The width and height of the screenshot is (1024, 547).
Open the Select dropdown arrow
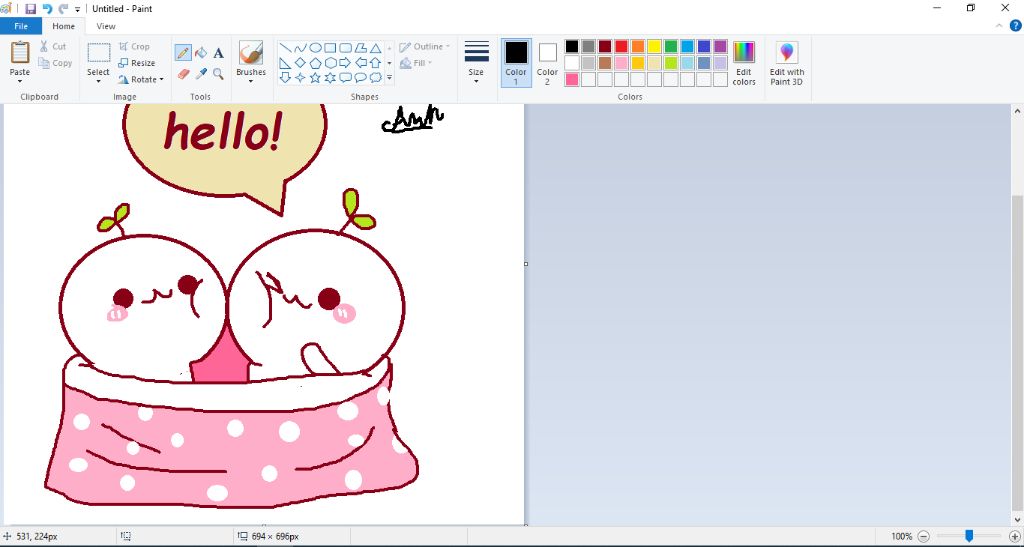pos(99,82)
